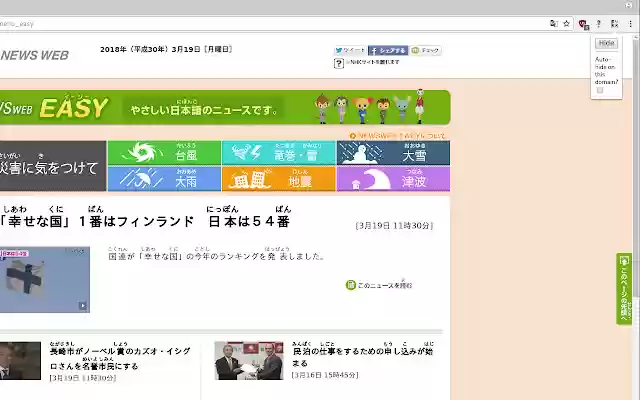The height and width of the screenshot is (400, 640).
Task: Bookmark this page with the star icon
Action: (566, 24)
